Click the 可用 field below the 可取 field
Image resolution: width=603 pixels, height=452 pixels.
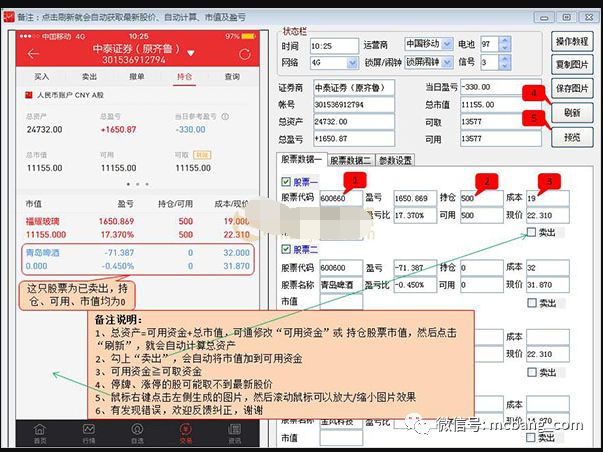pos(501,138)
